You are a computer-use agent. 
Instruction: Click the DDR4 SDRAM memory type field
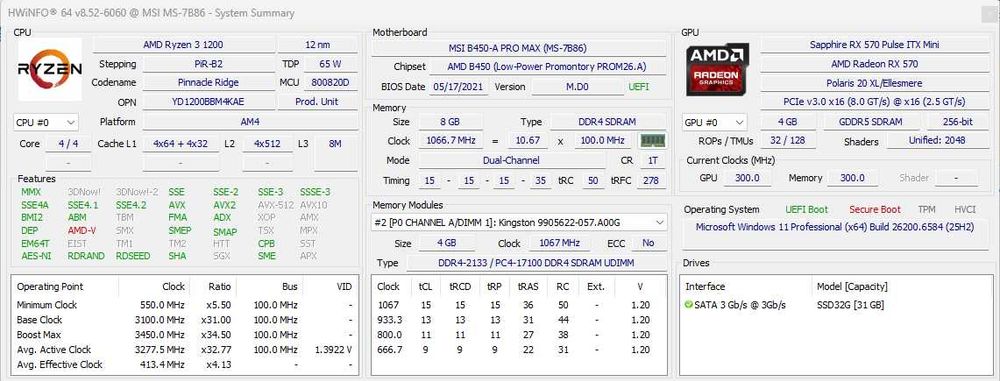coord(608,121)
